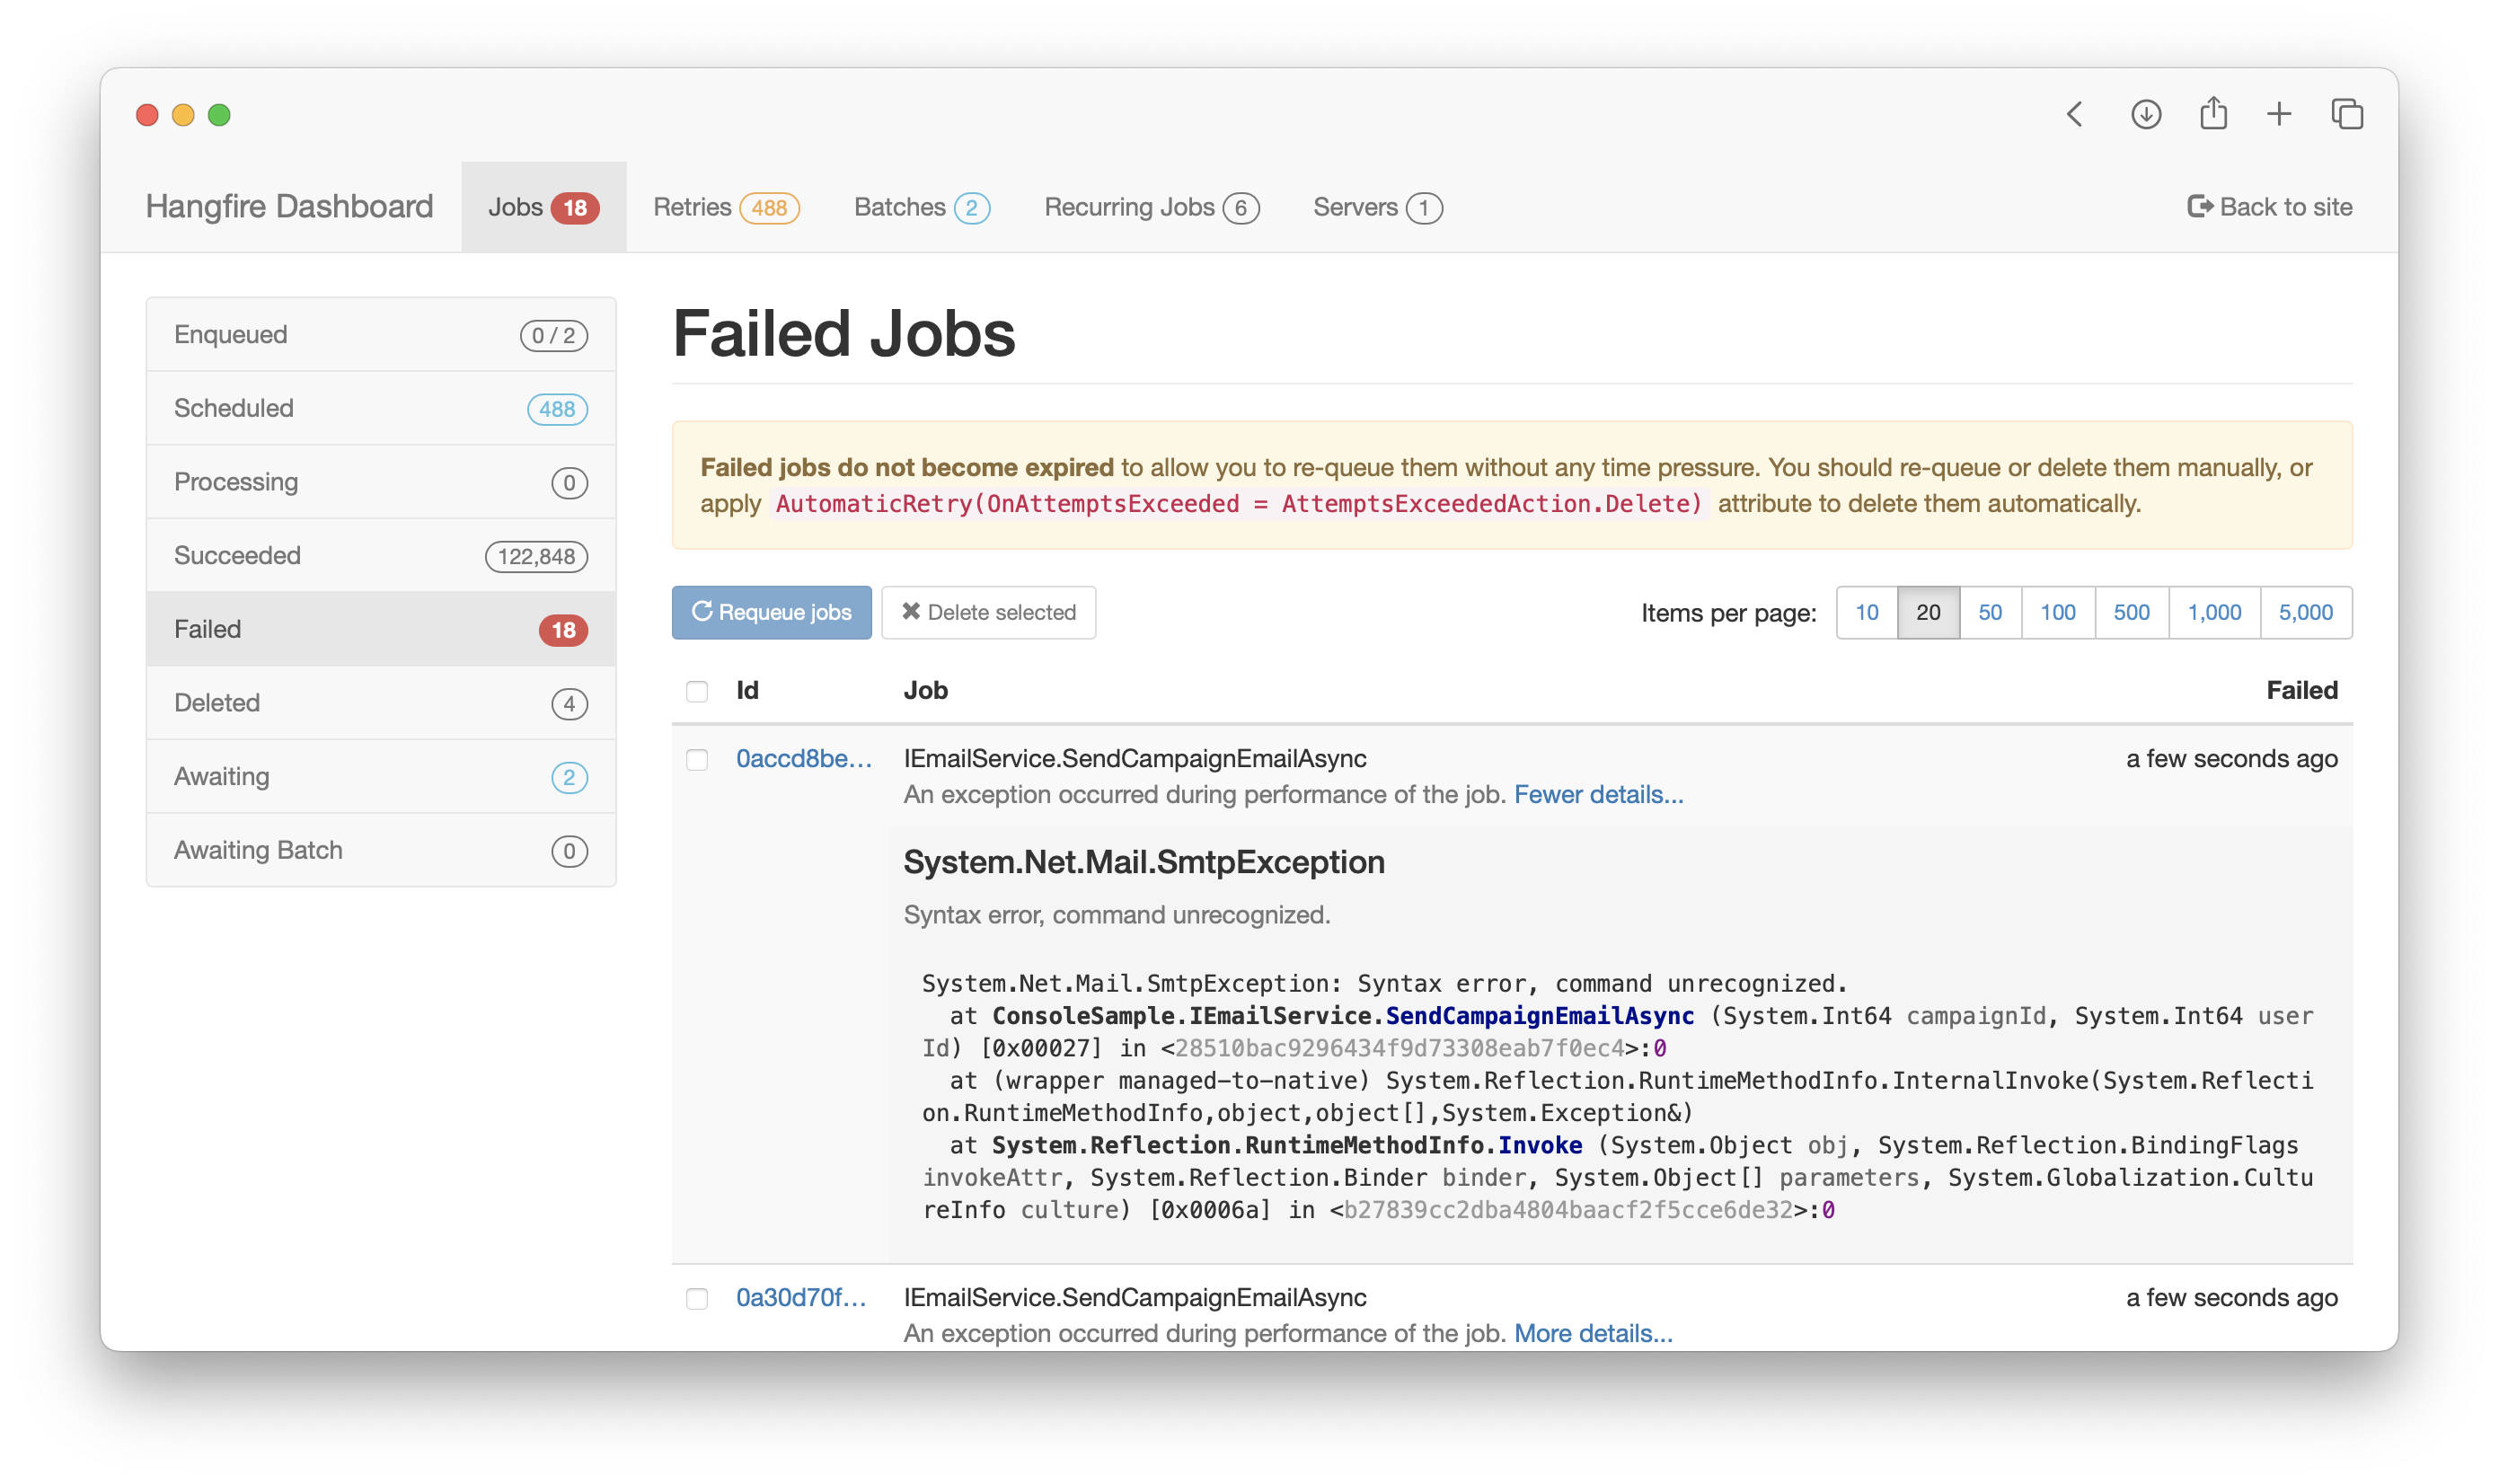Set items per page to 50
2499x1484 pixels.
pyautogui.click(x=1989, y=612)
